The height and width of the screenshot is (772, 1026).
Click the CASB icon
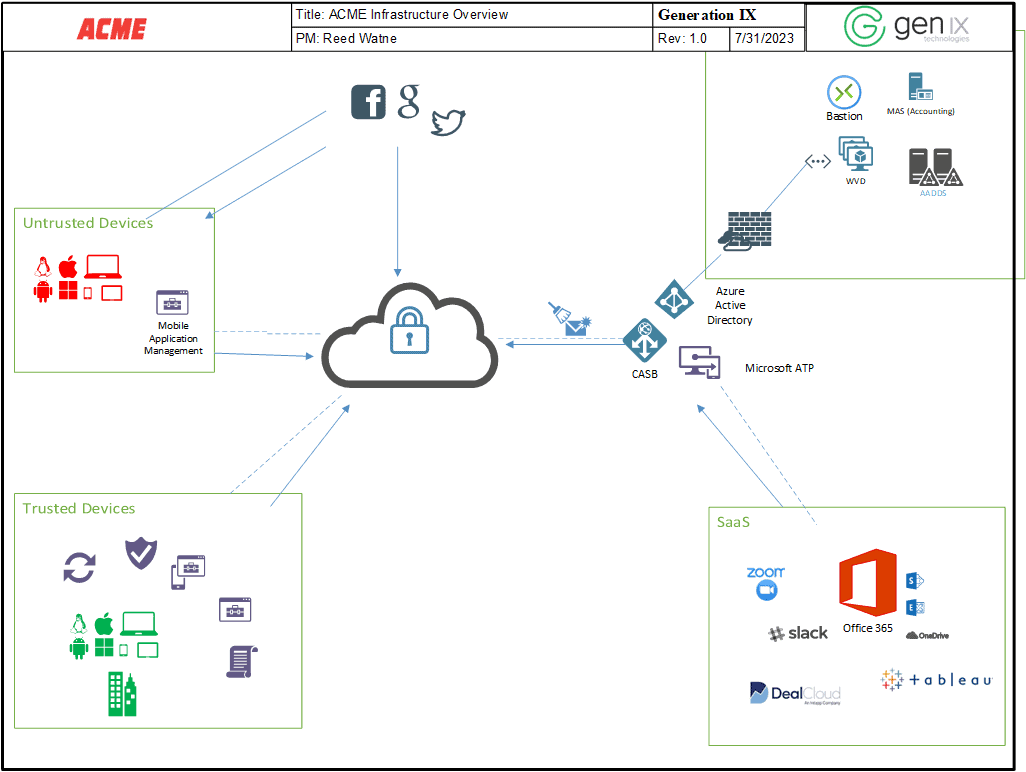(x=645, y=340)
